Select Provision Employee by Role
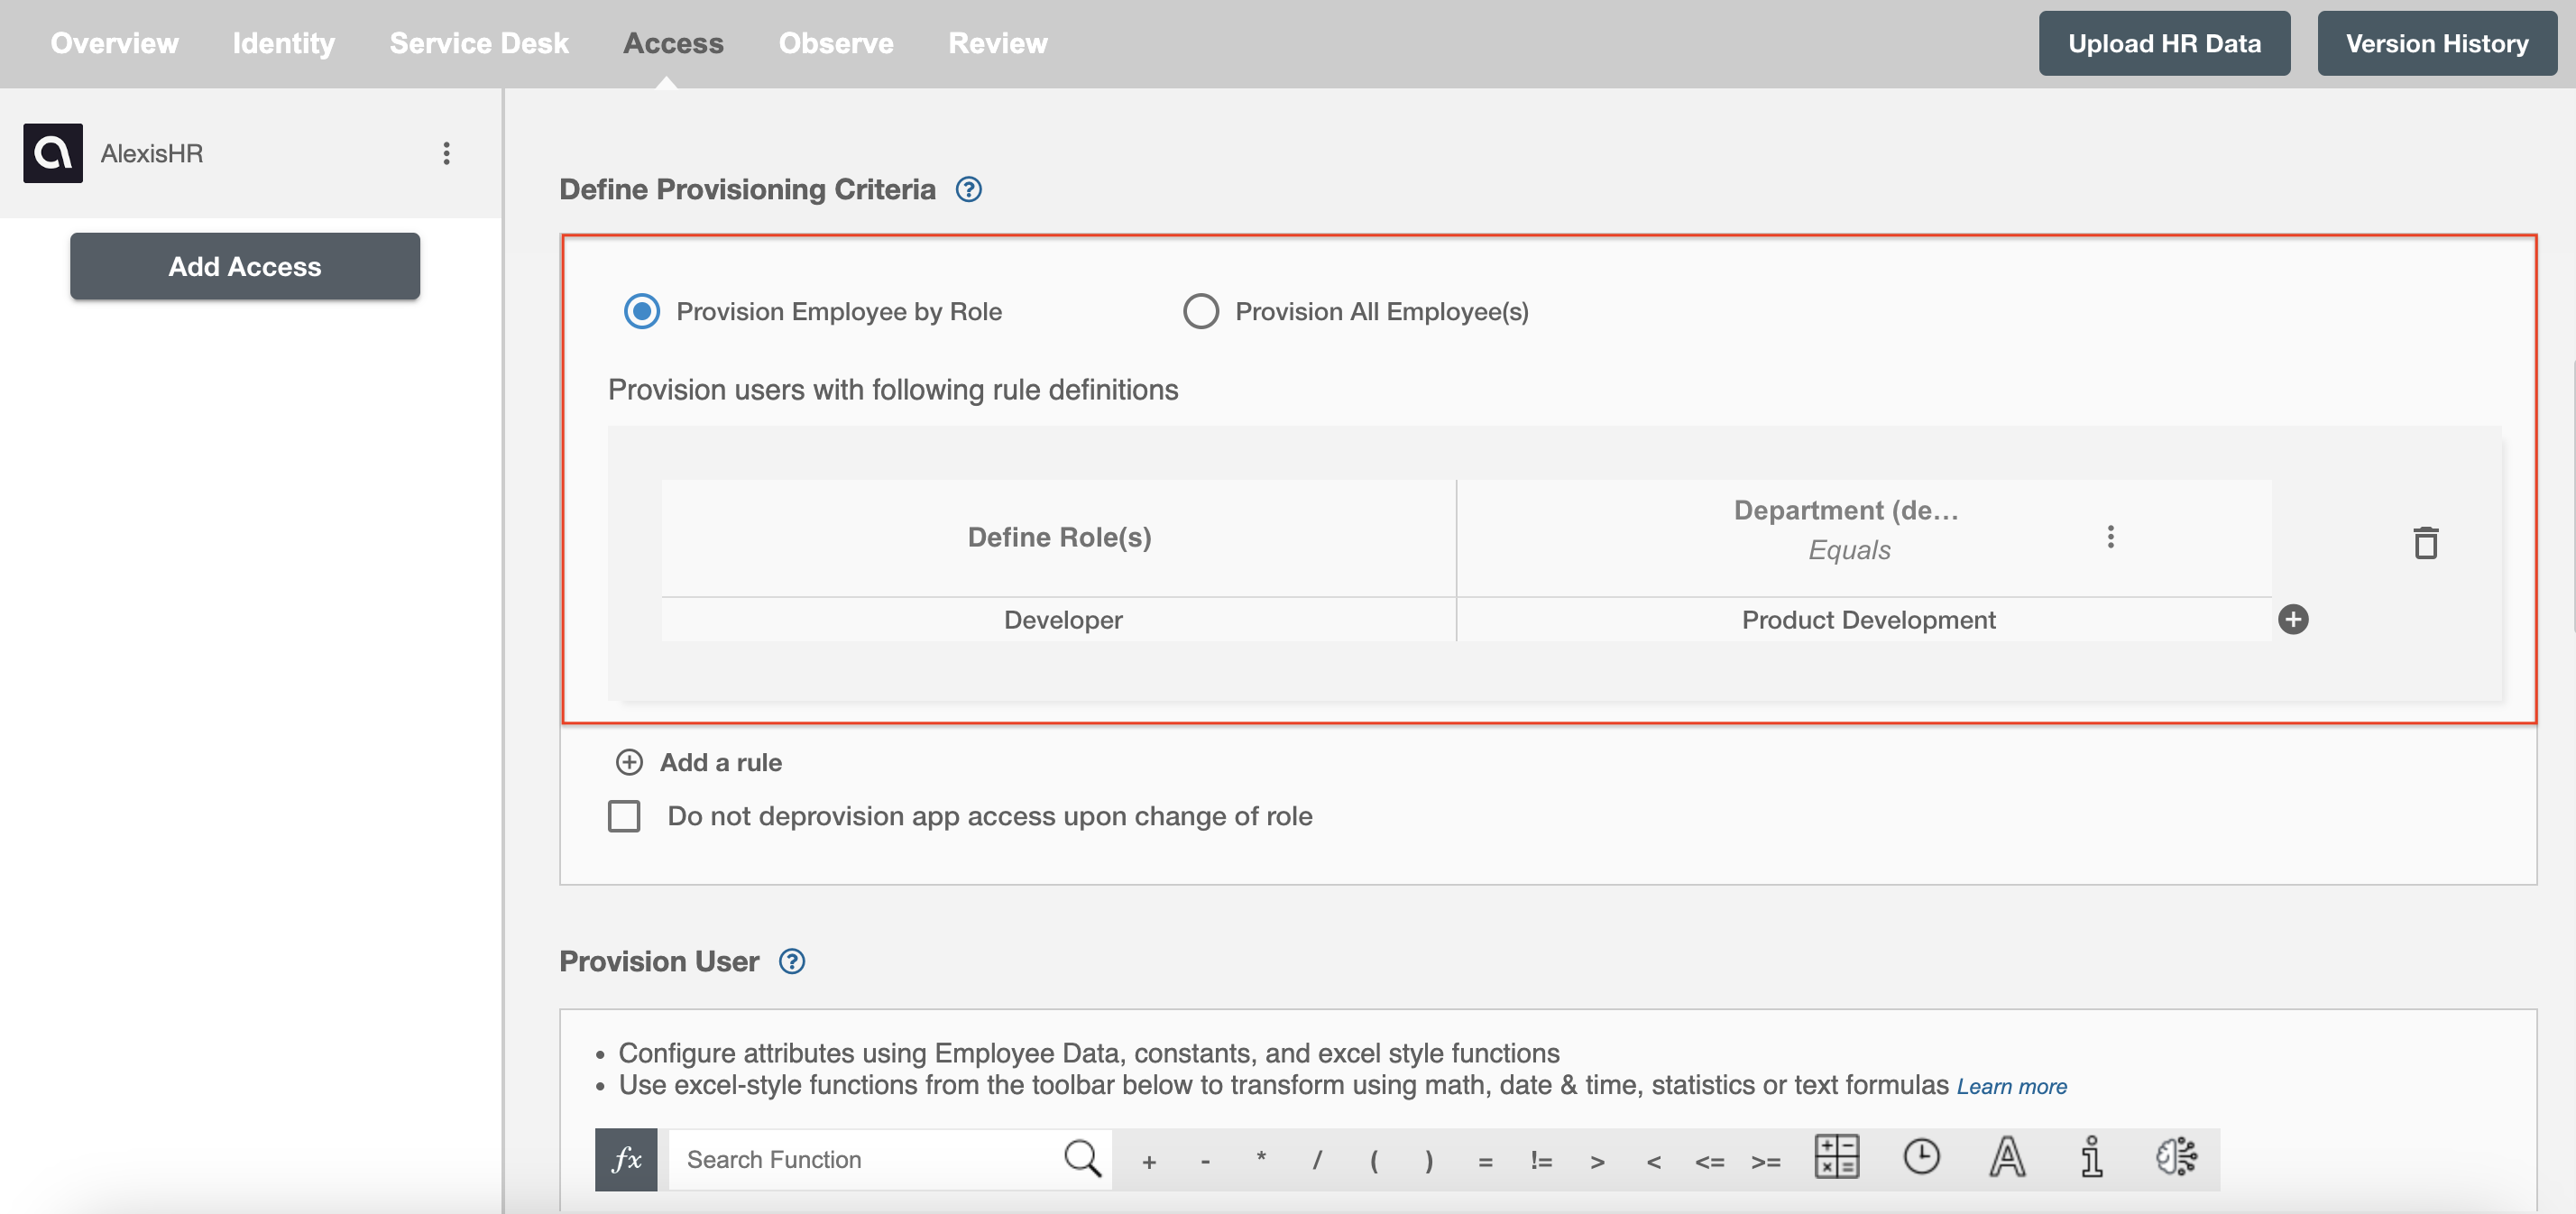The image size is (2576, 1214). point(641,311)
